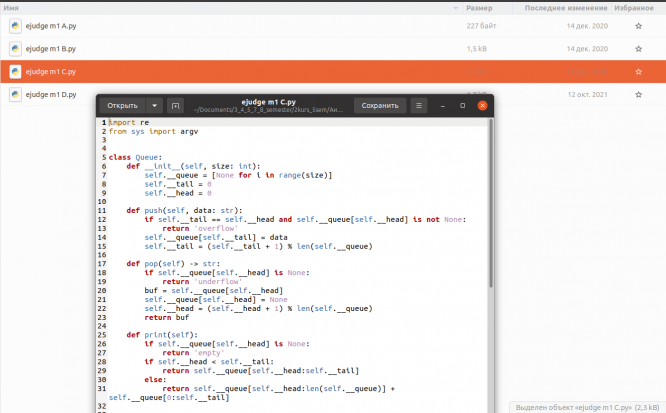Open the gedit hamburger menu
The image size is (666, 413).
(x=419, y=105)
